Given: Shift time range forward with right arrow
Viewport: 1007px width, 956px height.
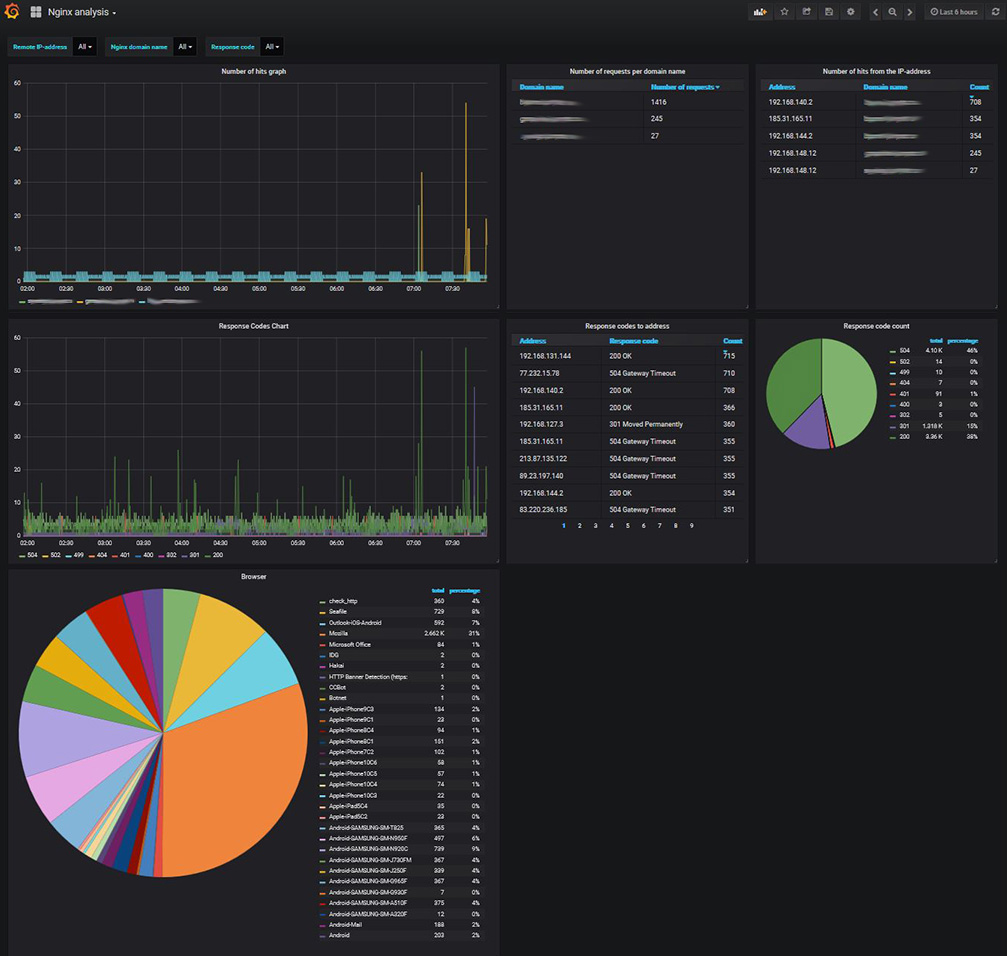Looking at the screenshot, I should pos(909,12).
